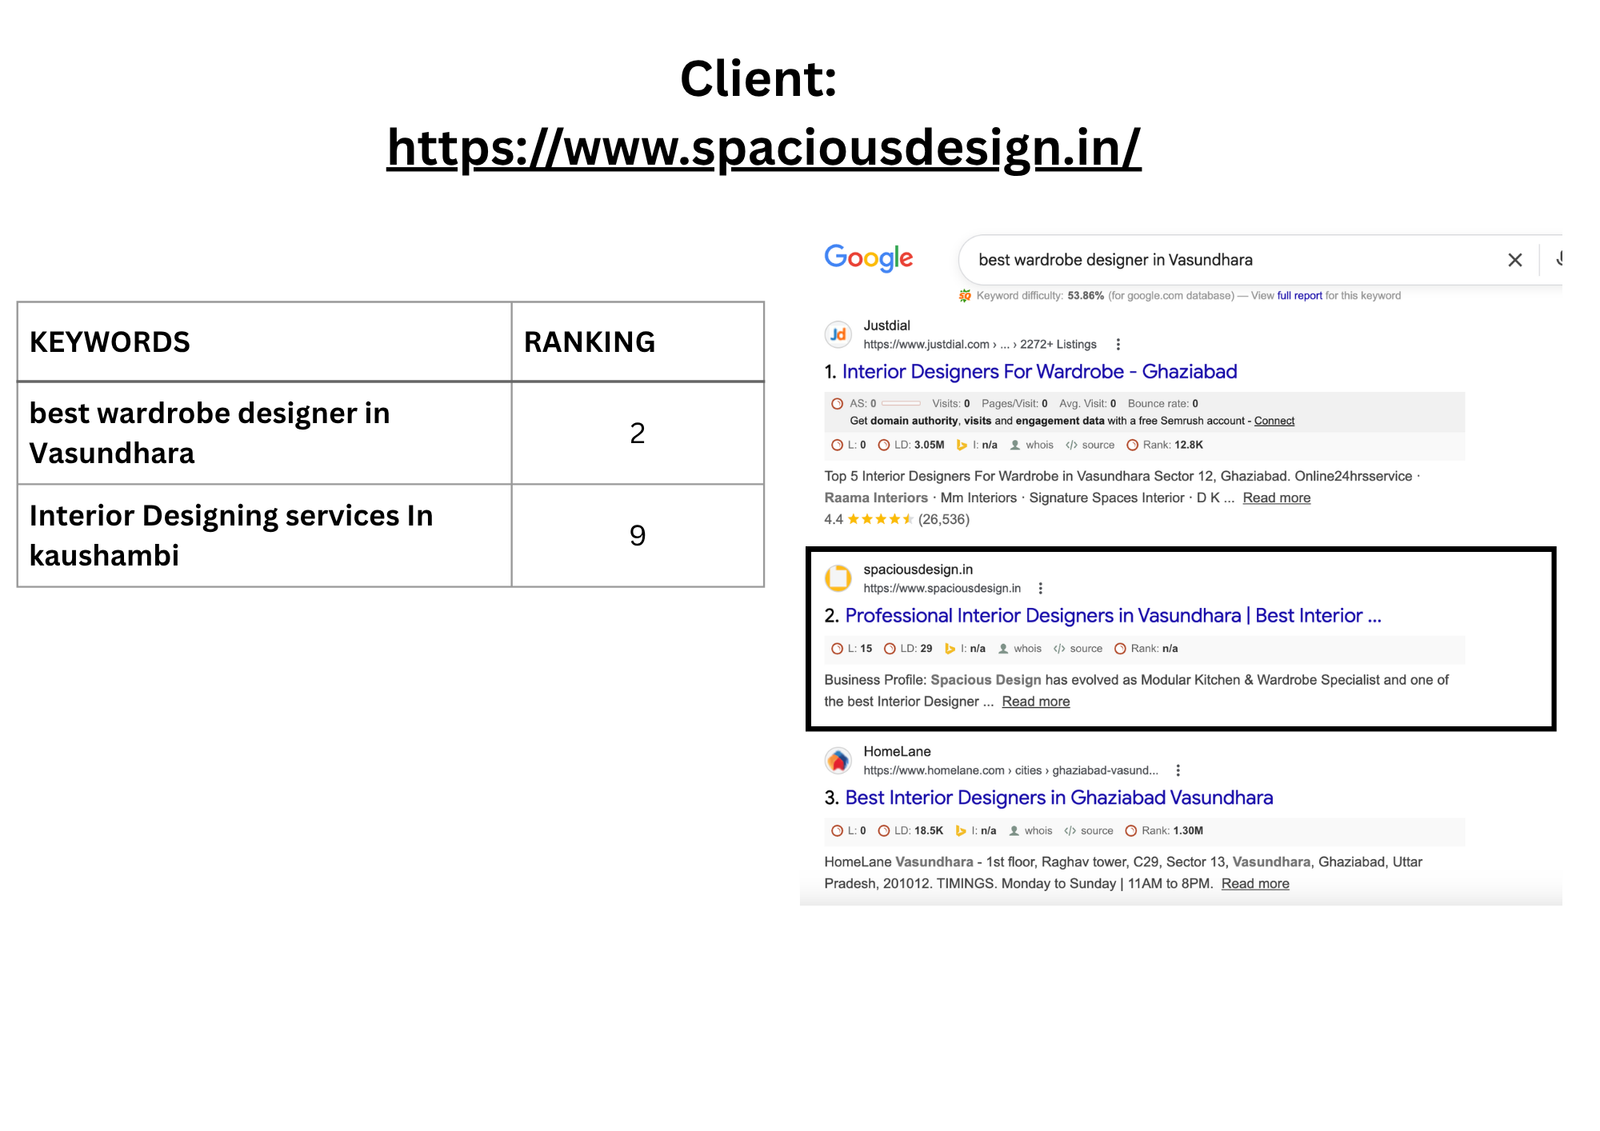Select the KEYWORDS table header cell

[264, 342]
